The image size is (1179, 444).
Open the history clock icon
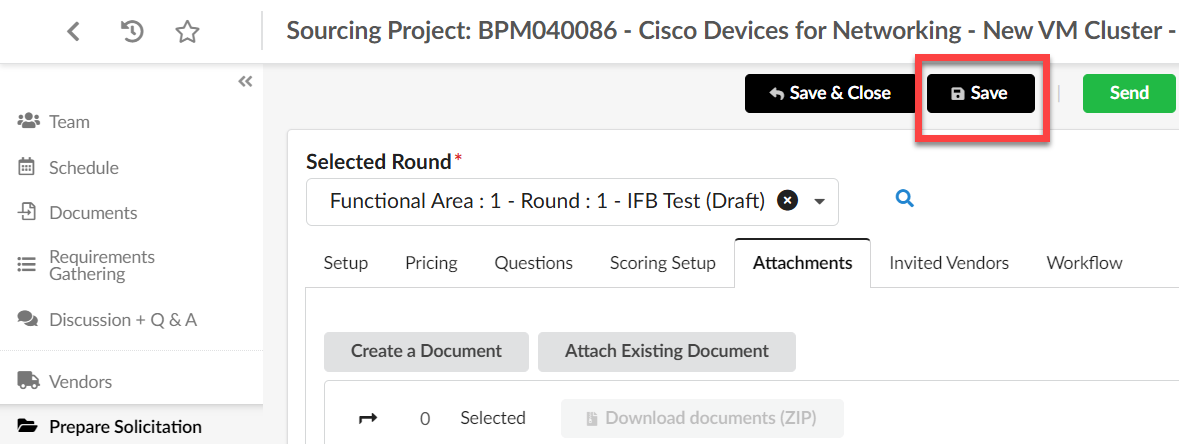coord(132,32)
